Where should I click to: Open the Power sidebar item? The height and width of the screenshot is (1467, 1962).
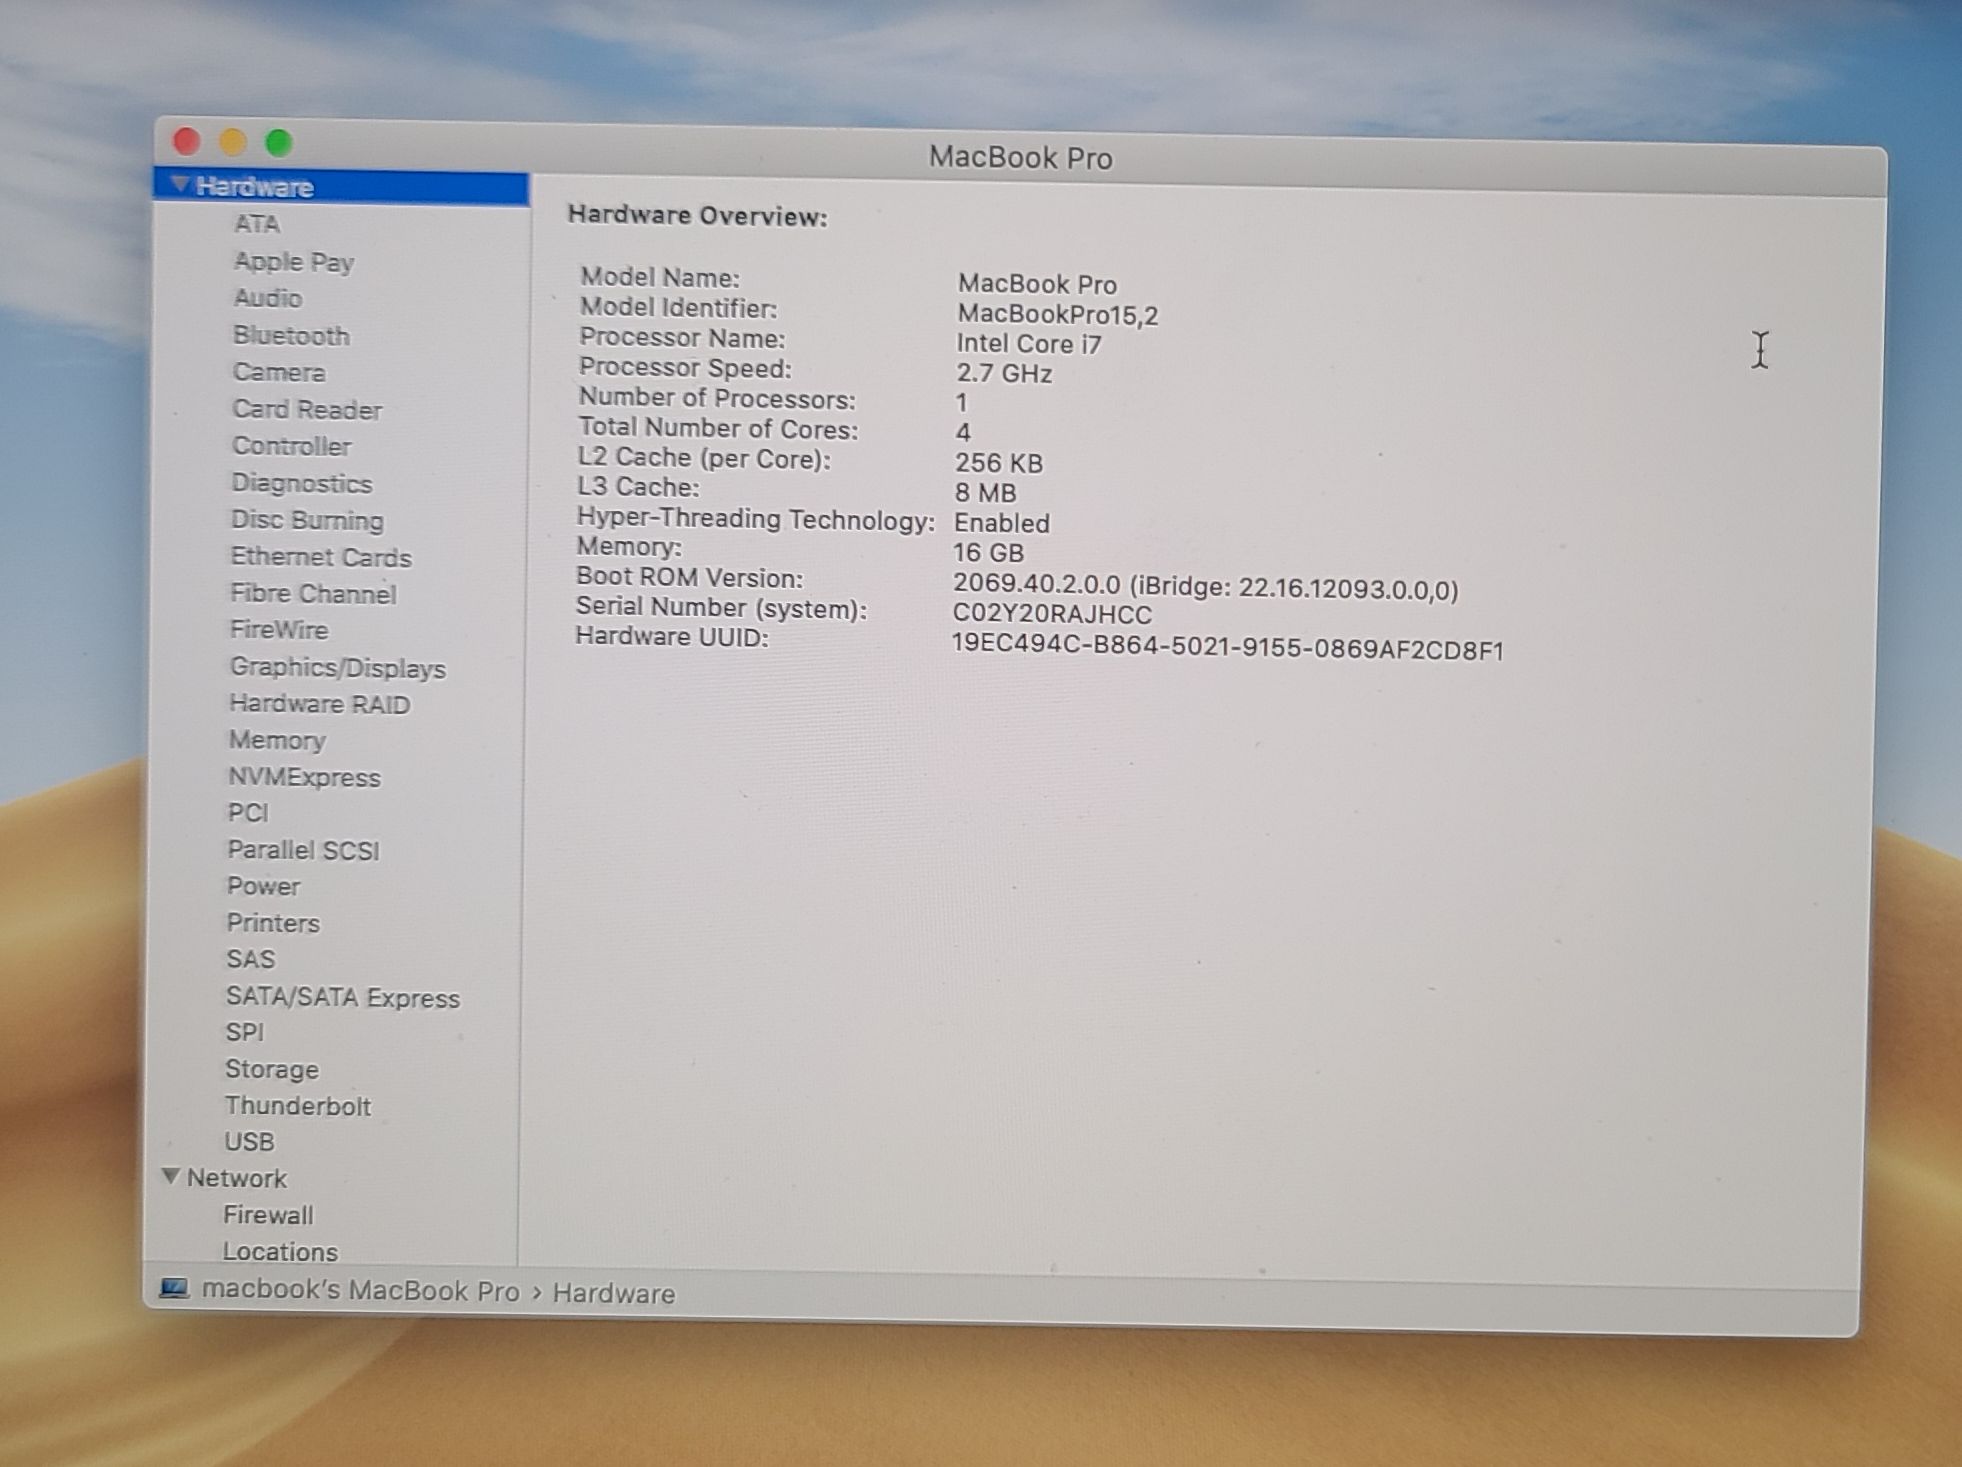pyautogui.click(x=263, y=887)
